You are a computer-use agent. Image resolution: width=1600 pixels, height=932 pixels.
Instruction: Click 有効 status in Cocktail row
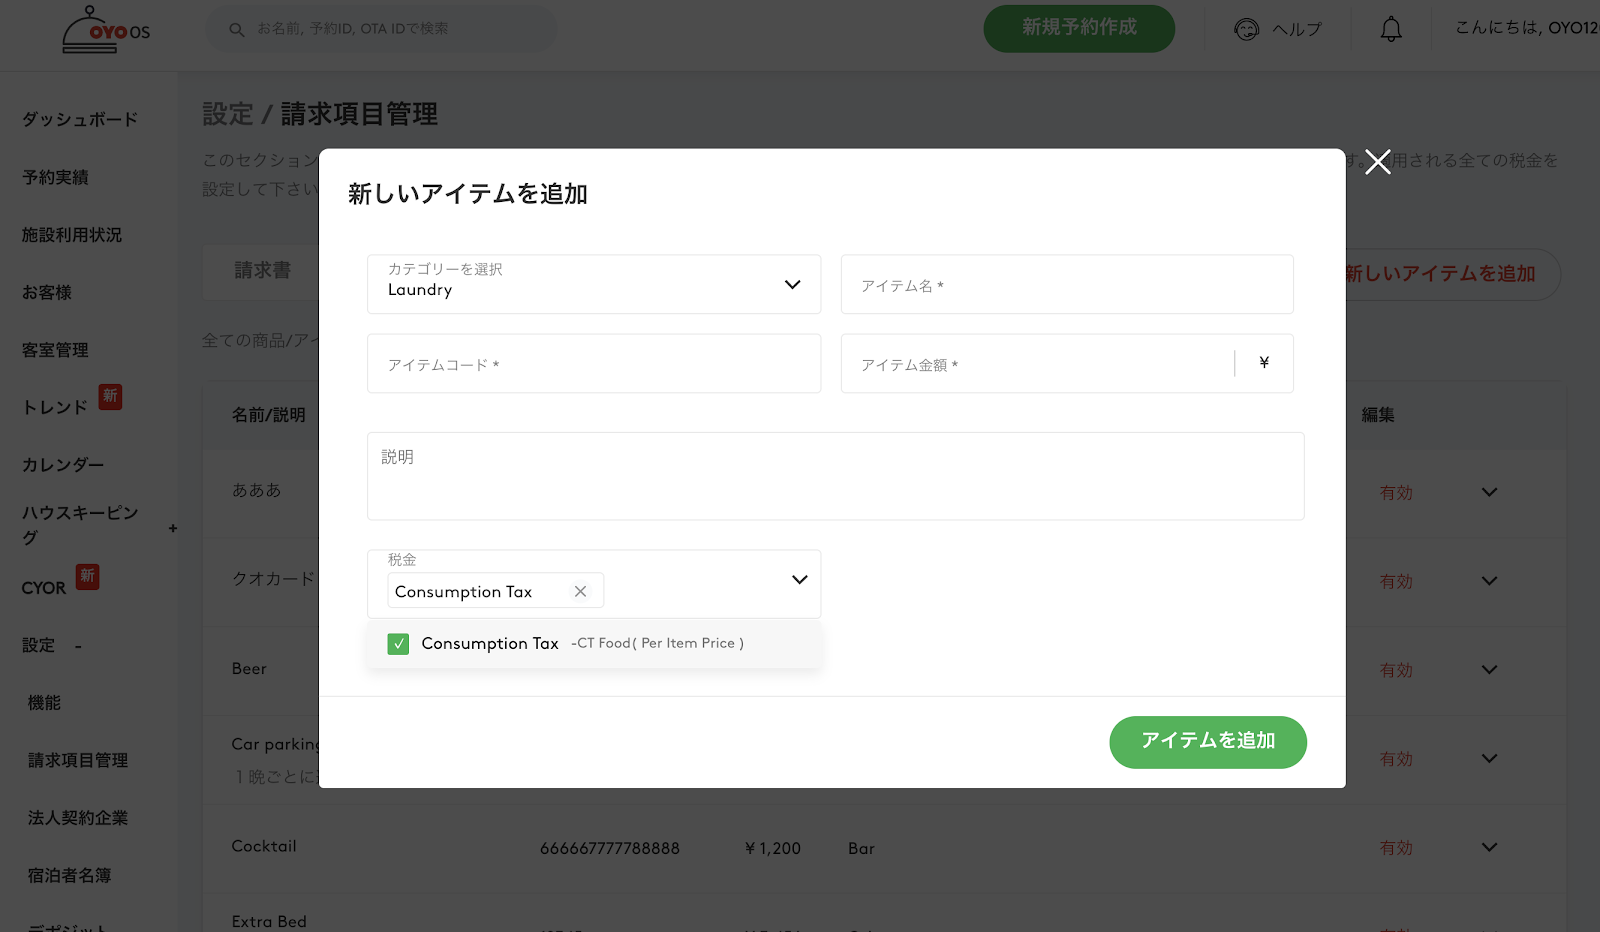coord(1396,848)
